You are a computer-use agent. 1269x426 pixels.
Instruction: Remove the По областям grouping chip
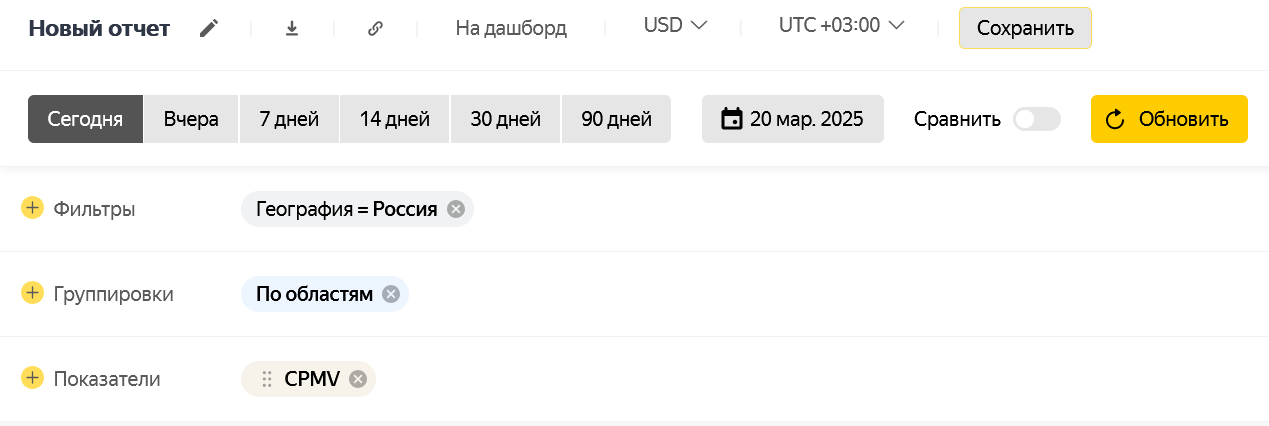coord(391,294)
